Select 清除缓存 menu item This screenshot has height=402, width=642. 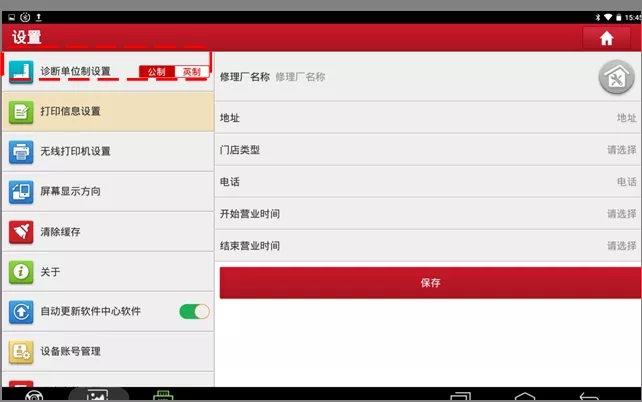109,232
